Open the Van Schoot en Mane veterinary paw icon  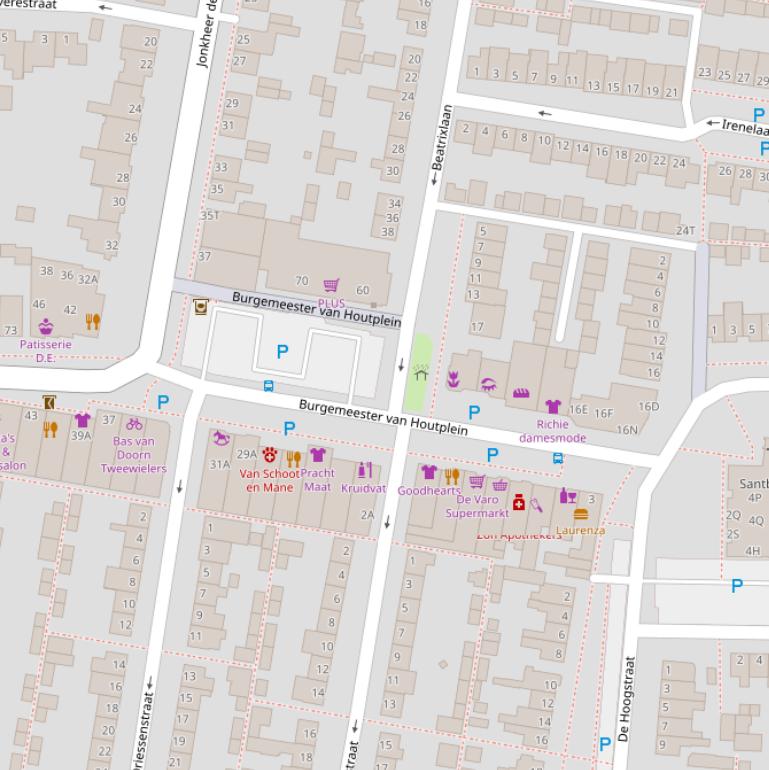point(269,455)
